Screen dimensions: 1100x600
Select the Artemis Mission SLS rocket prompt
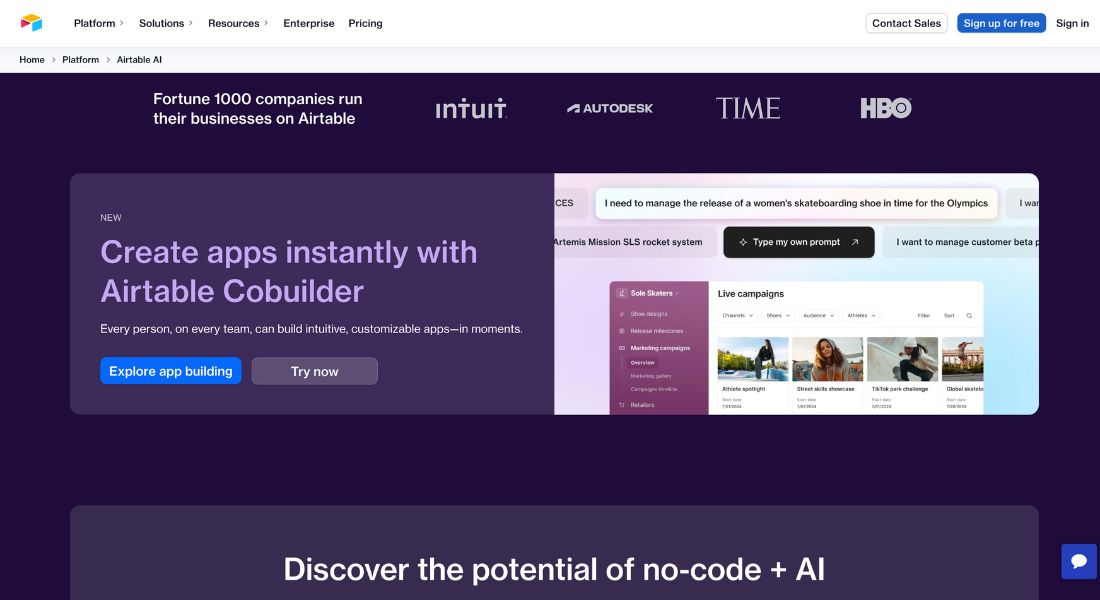tap(635, 242)
